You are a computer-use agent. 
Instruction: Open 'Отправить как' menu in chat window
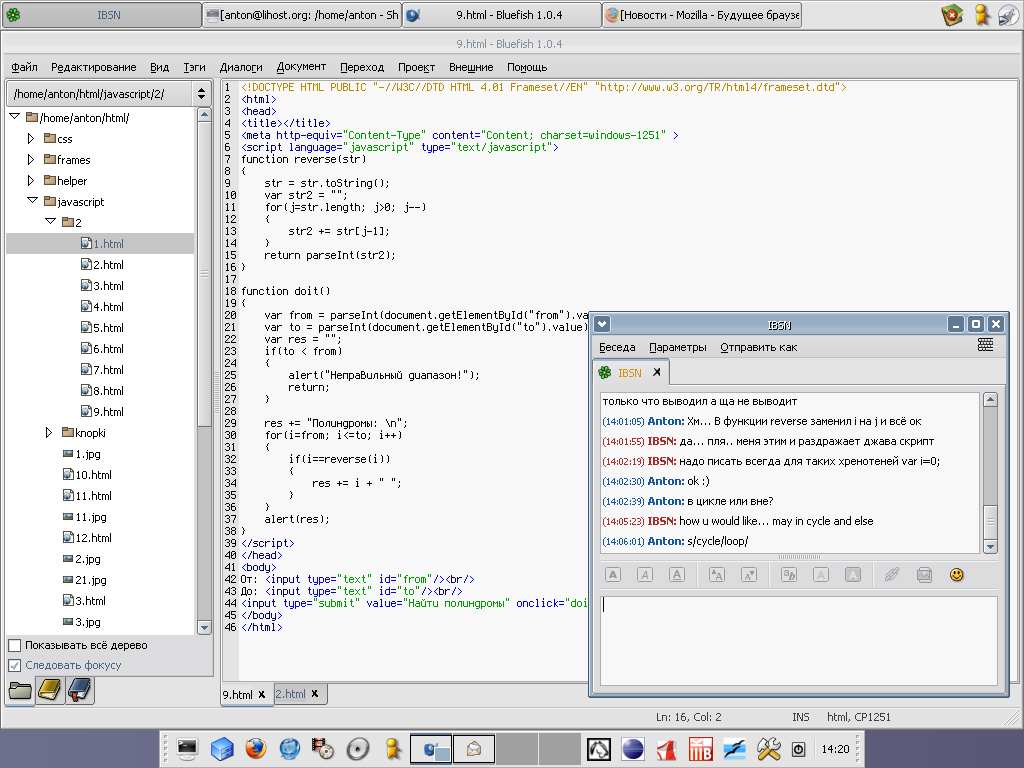coord(759,347)
